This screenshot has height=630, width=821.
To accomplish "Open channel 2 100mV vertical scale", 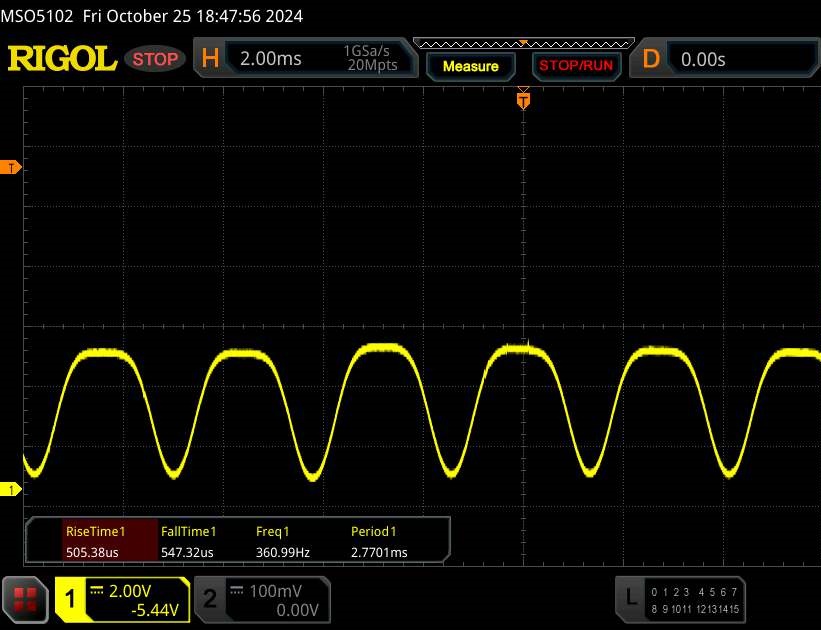I will (x=275, y=591).
